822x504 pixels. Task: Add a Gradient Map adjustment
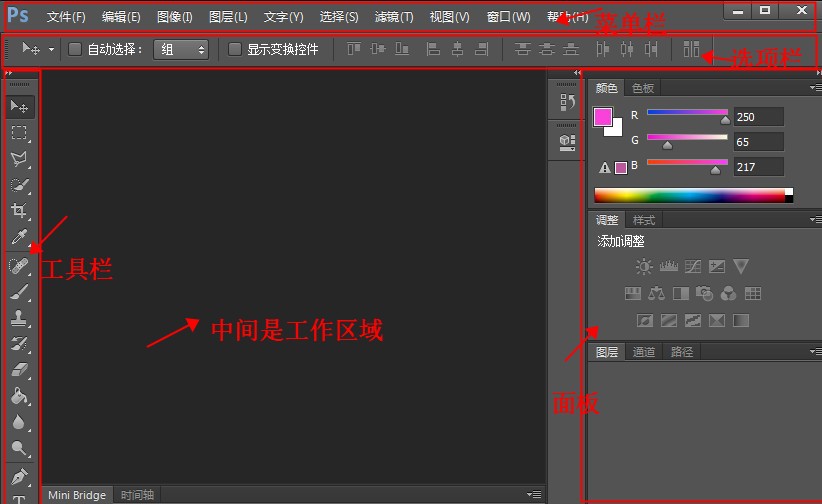[741, 320]
